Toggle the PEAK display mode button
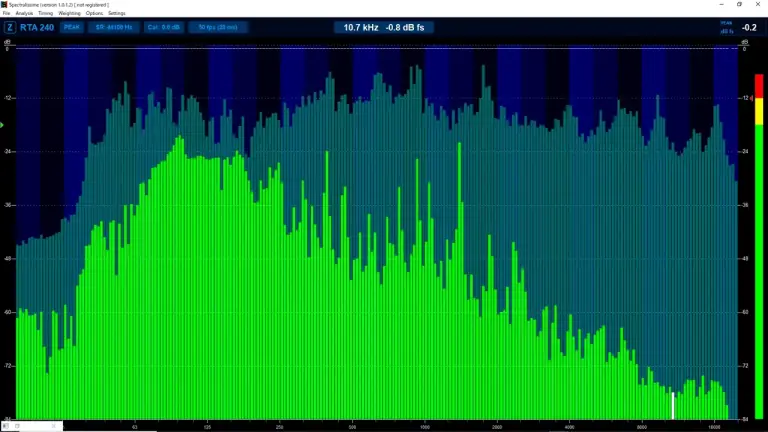This screenshot has height=432, width=768. [x=72, y=27]
